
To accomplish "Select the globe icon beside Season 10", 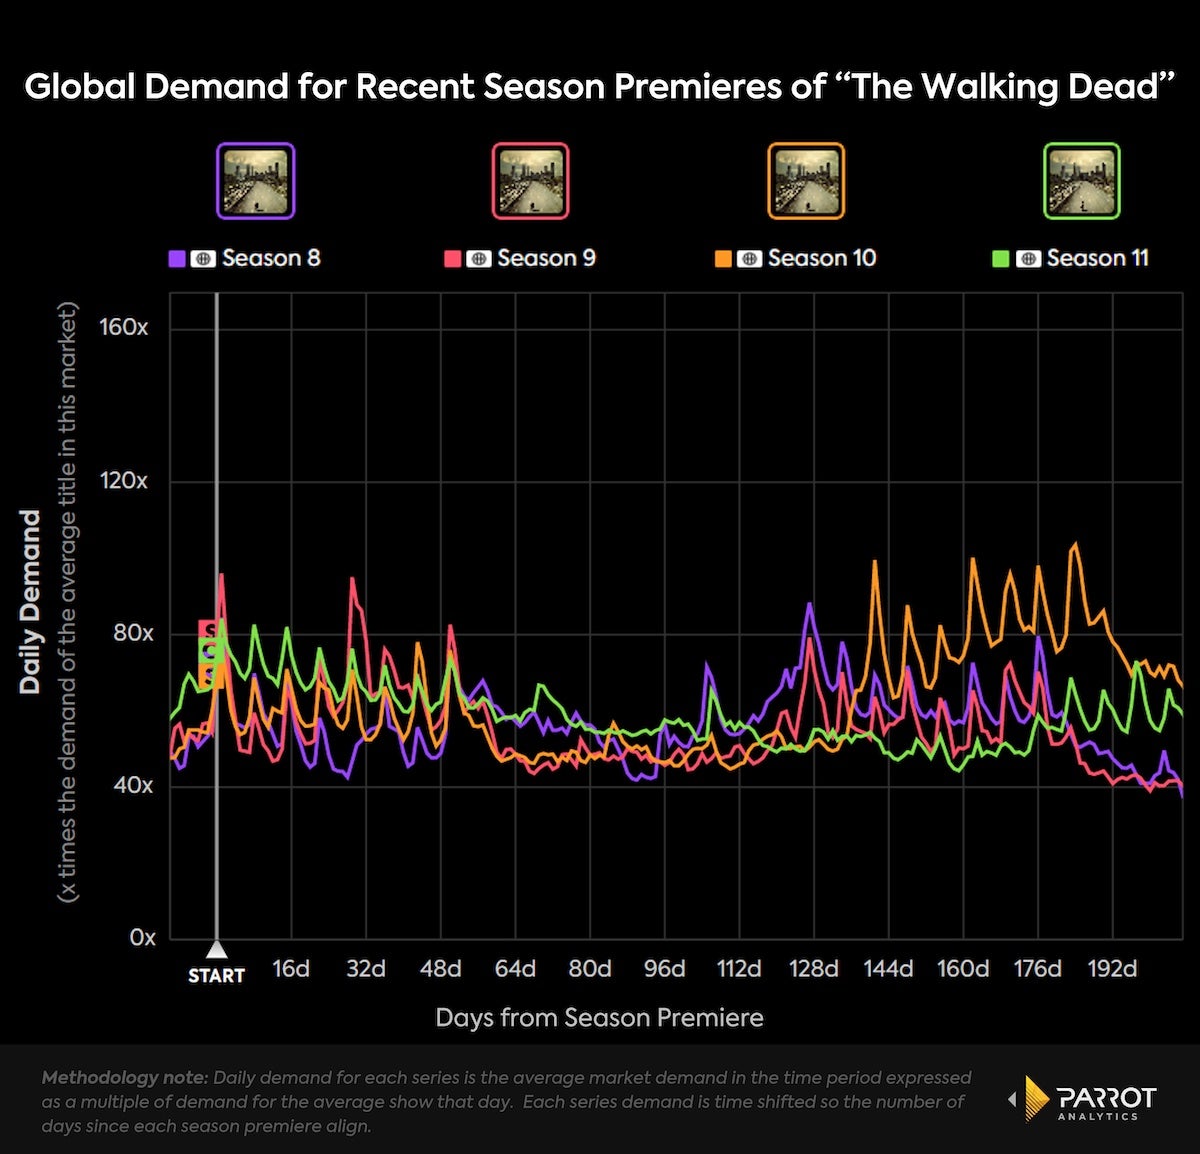I will tap(749, 257).
